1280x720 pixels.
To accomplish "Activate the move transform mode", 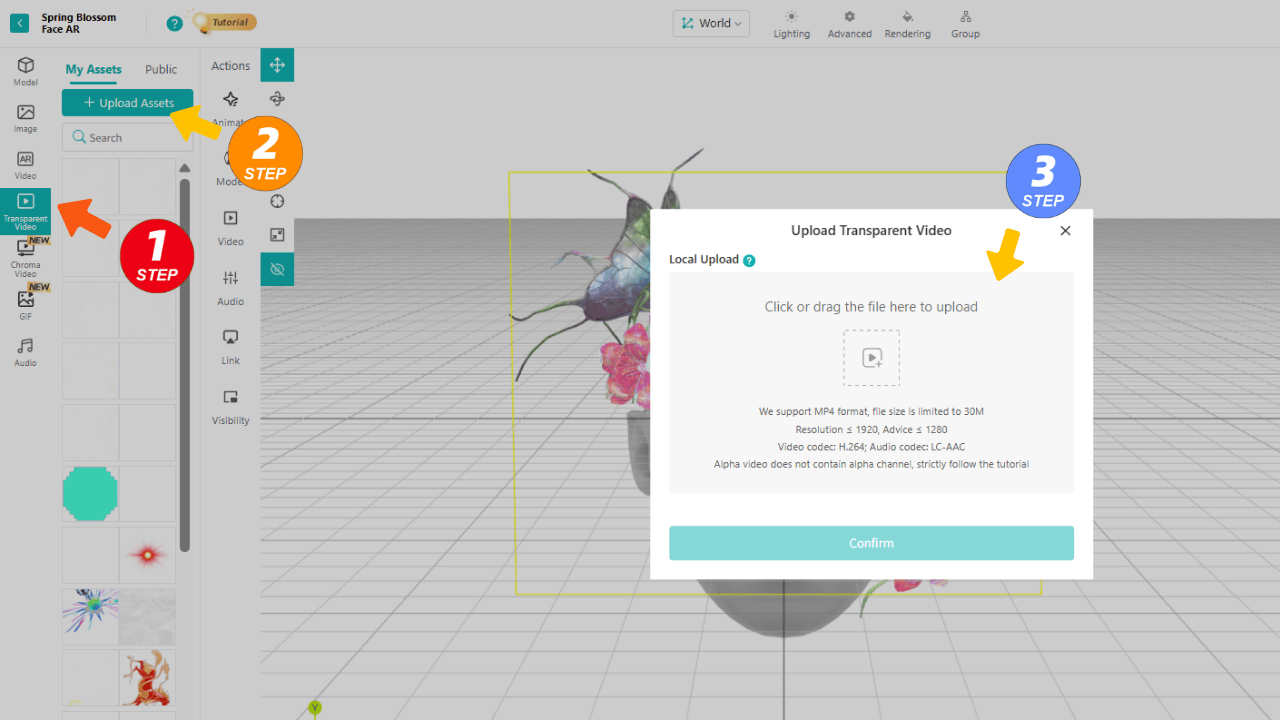I will point(276,64).
